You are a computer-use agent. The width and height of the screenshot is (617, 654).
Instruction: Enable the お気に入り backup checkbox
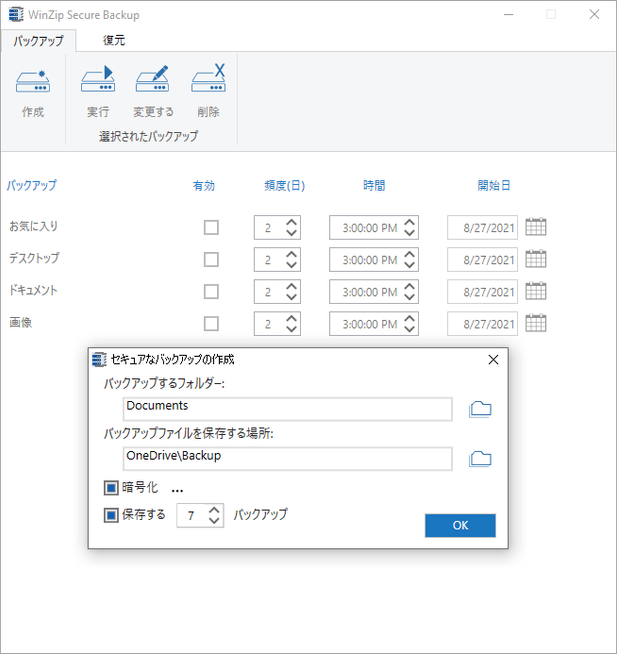point(211,228)
